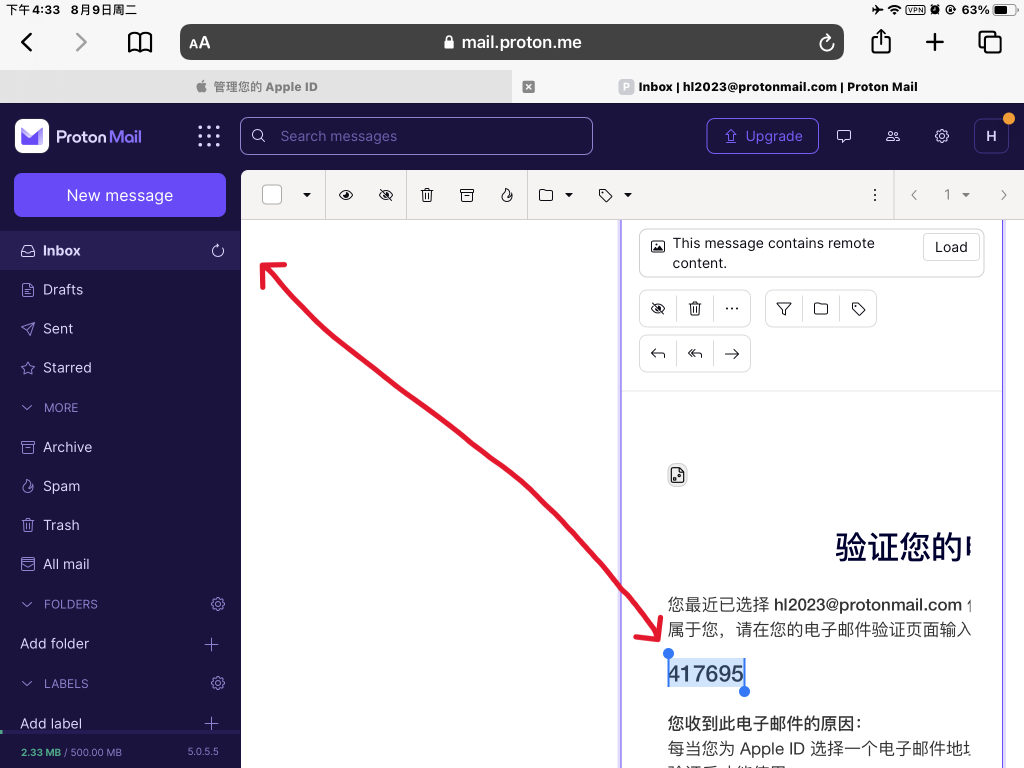Tap the AA reader text size button
Image resolution: width=1024 pixels, height=768 pixels.
[199, 43]
